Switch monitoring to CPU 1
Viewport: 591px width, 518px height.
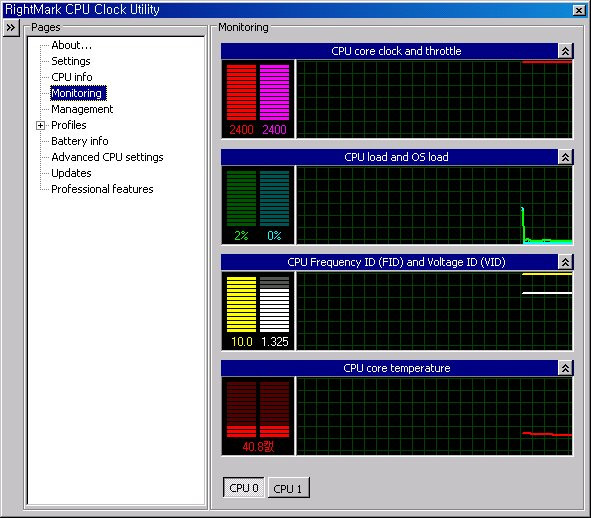point(289,488)
